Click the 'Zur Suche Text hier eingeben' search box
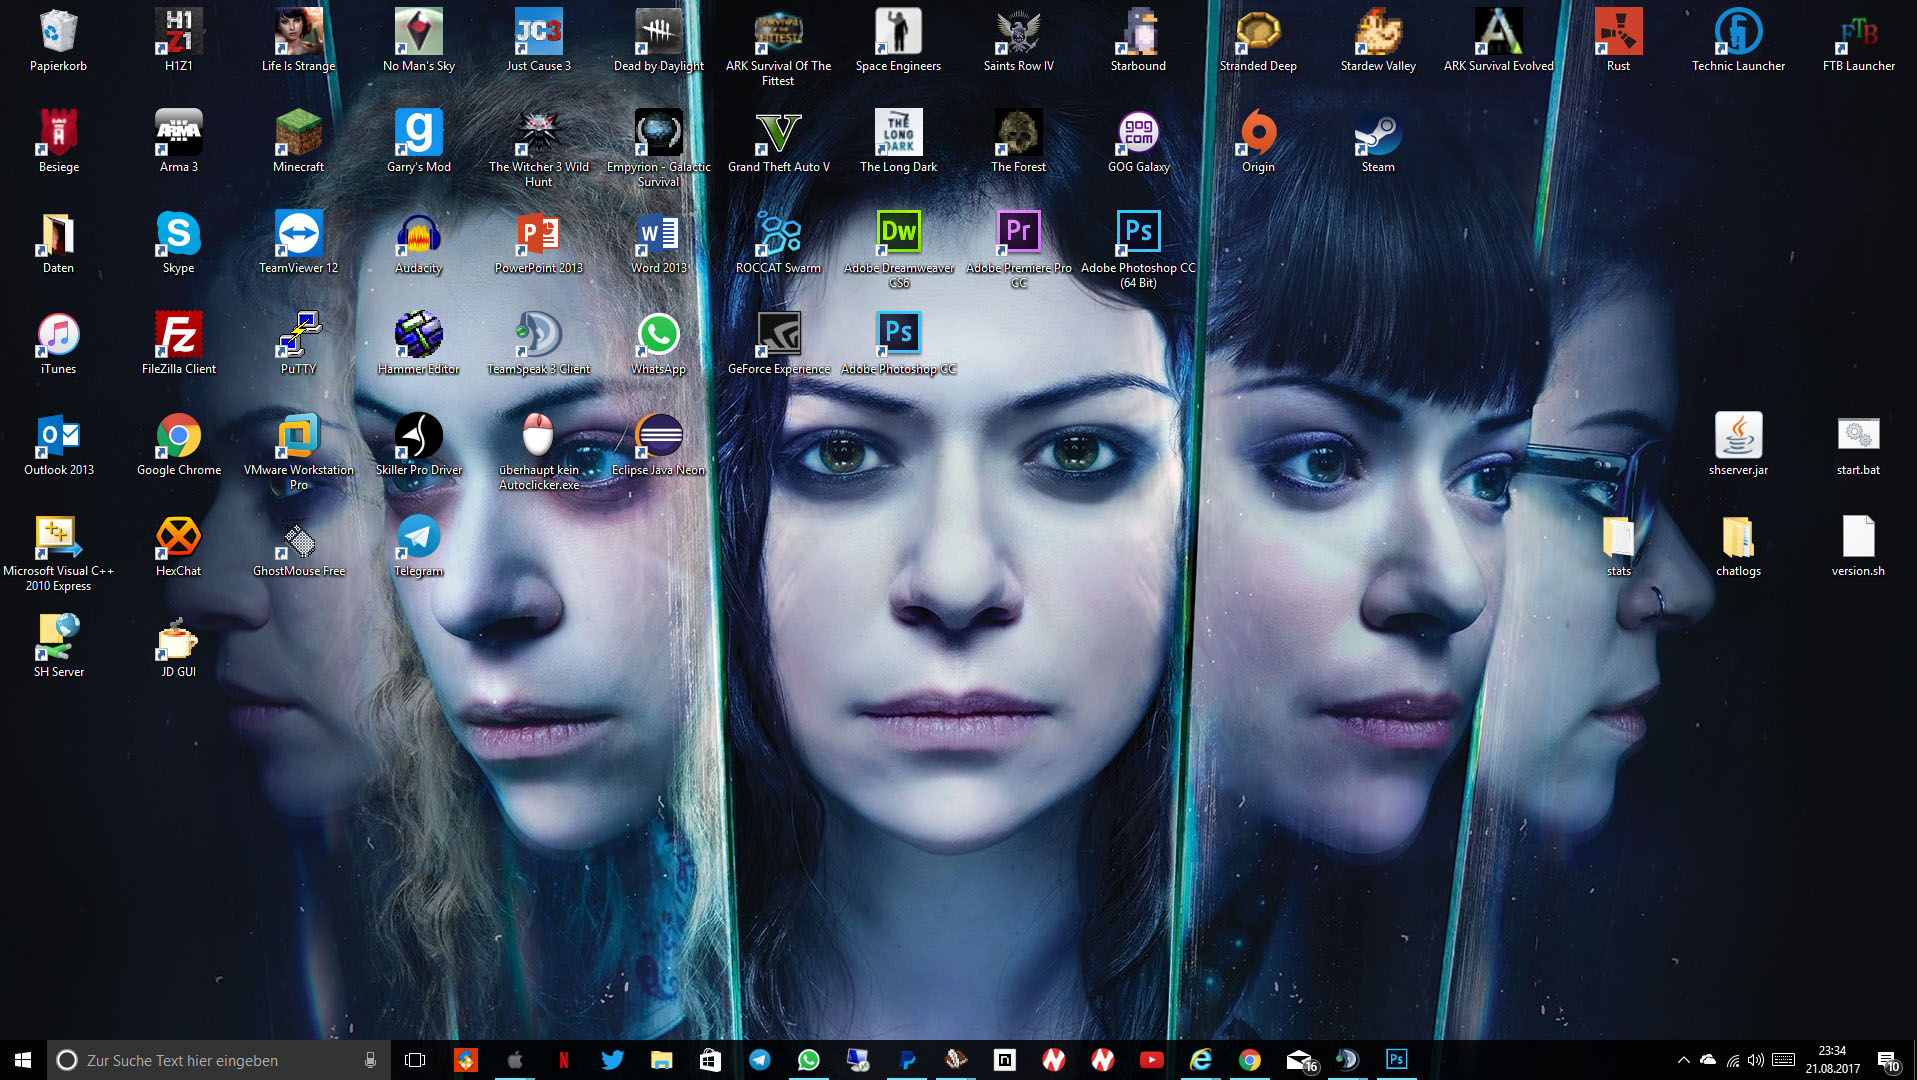Image resolution: width=1917 pixels, height=1080 pixels. pos(218,1060)
